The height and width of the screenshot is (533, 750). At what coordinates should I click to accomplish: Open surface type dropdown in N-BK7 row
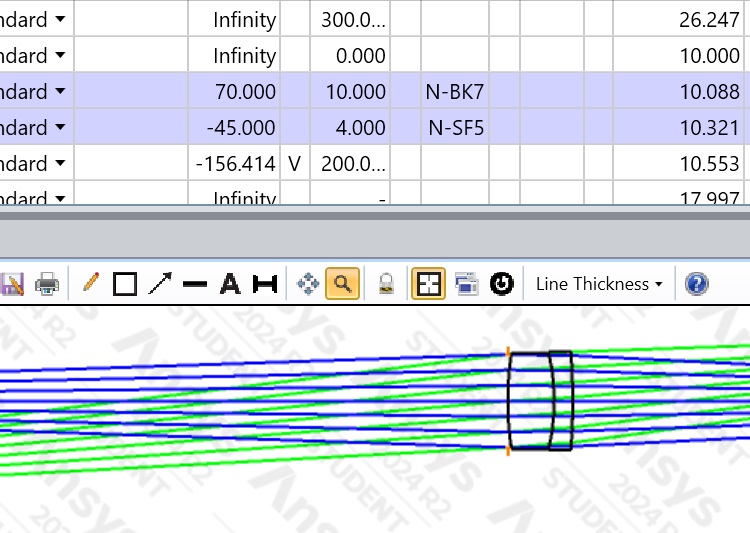[x=60, y=91]
